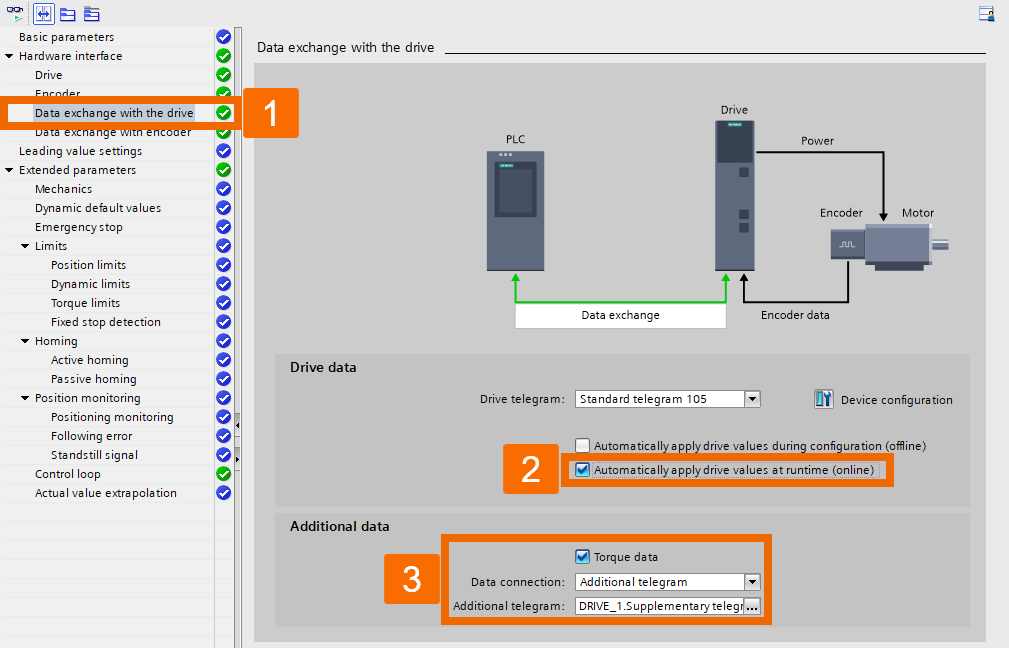The width and height of the screenshot is (1009, 648).
Task: Click the green check icon beside Drive
Action: coord(222,75)
